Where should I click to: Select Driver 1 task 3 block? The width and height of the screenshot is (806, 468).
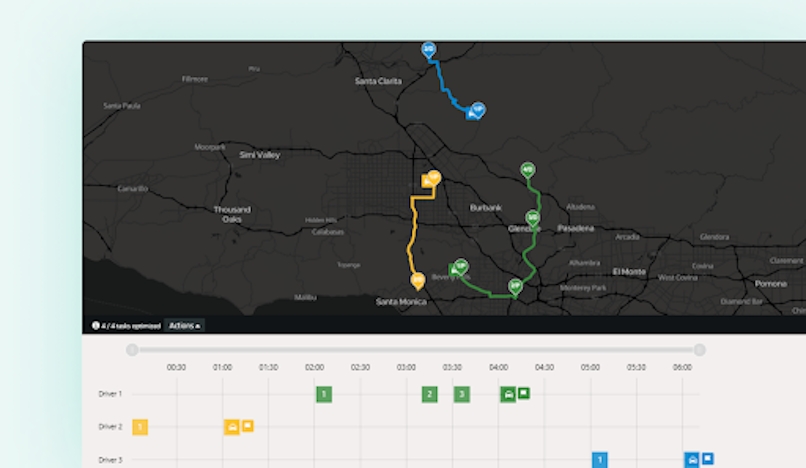click(462, 394)
